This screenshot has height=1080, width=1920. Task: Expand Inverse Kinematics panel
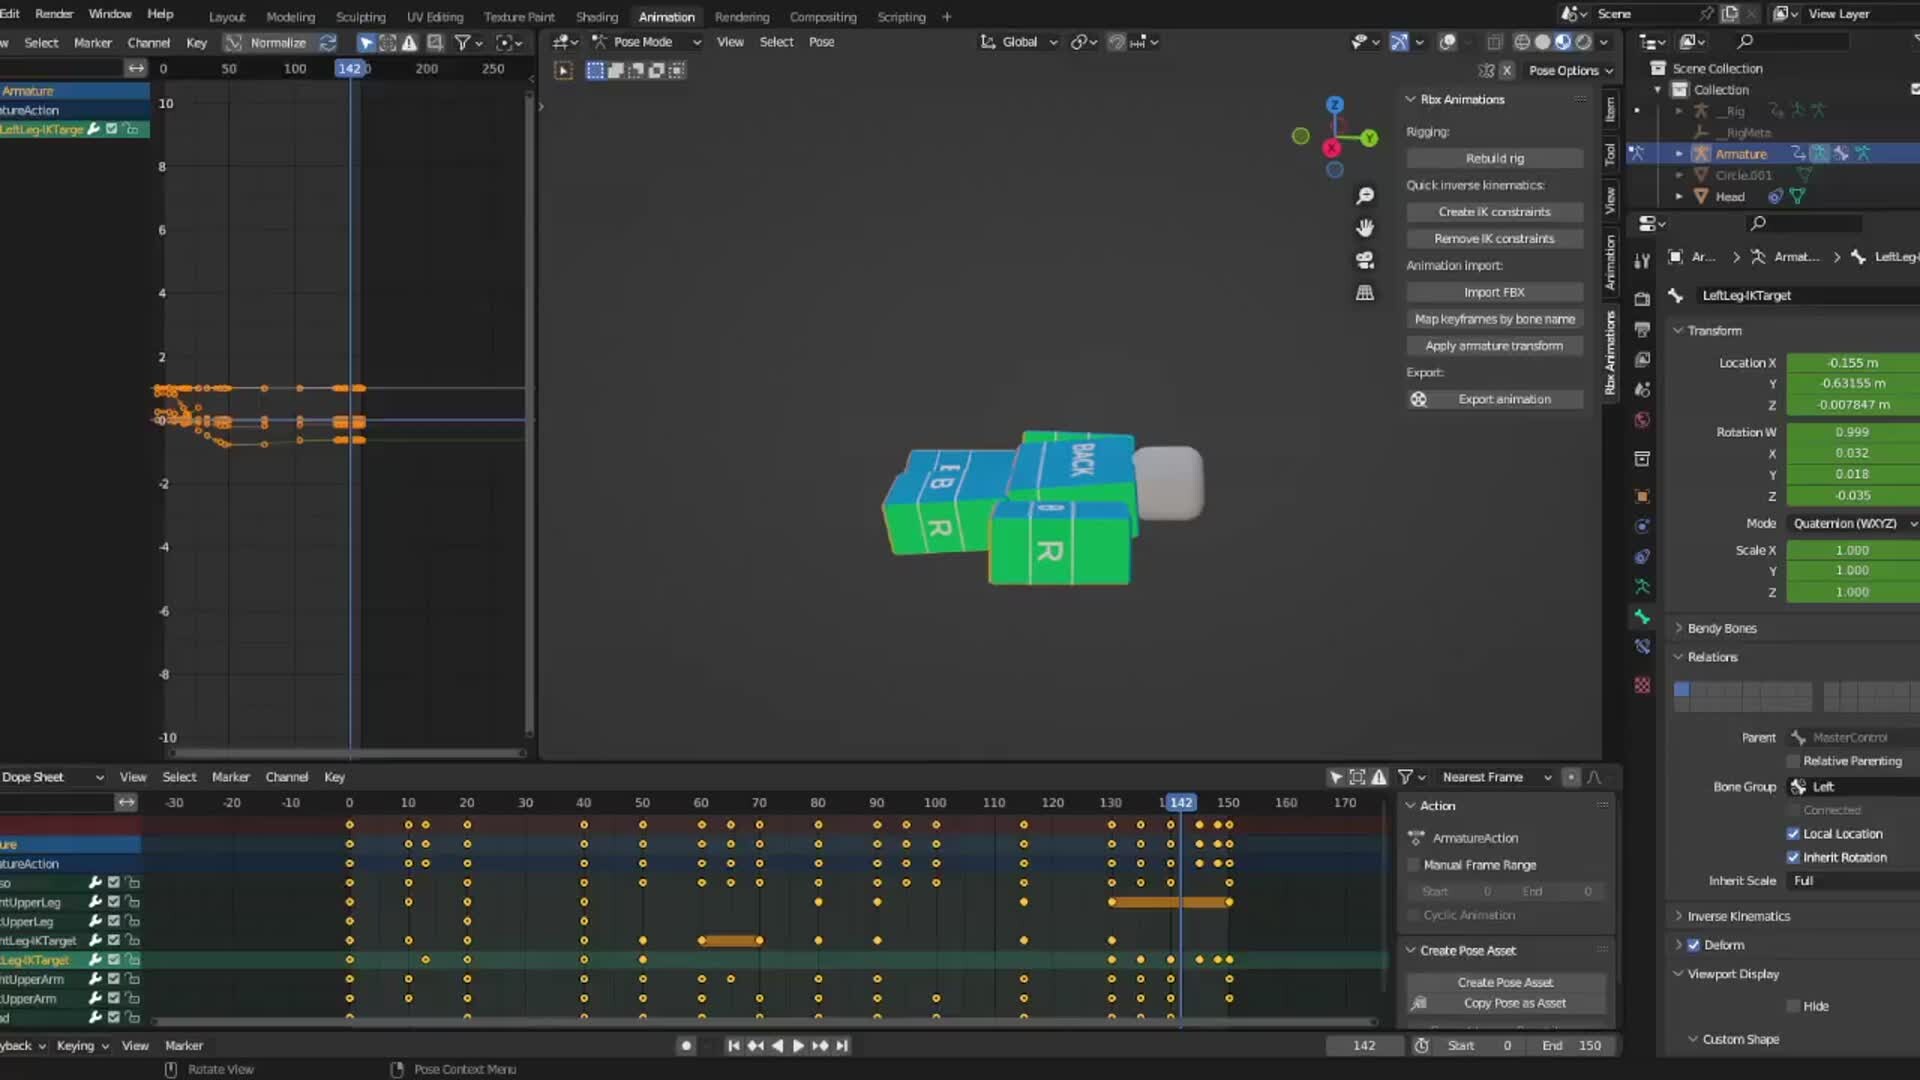click(1737, 916)
